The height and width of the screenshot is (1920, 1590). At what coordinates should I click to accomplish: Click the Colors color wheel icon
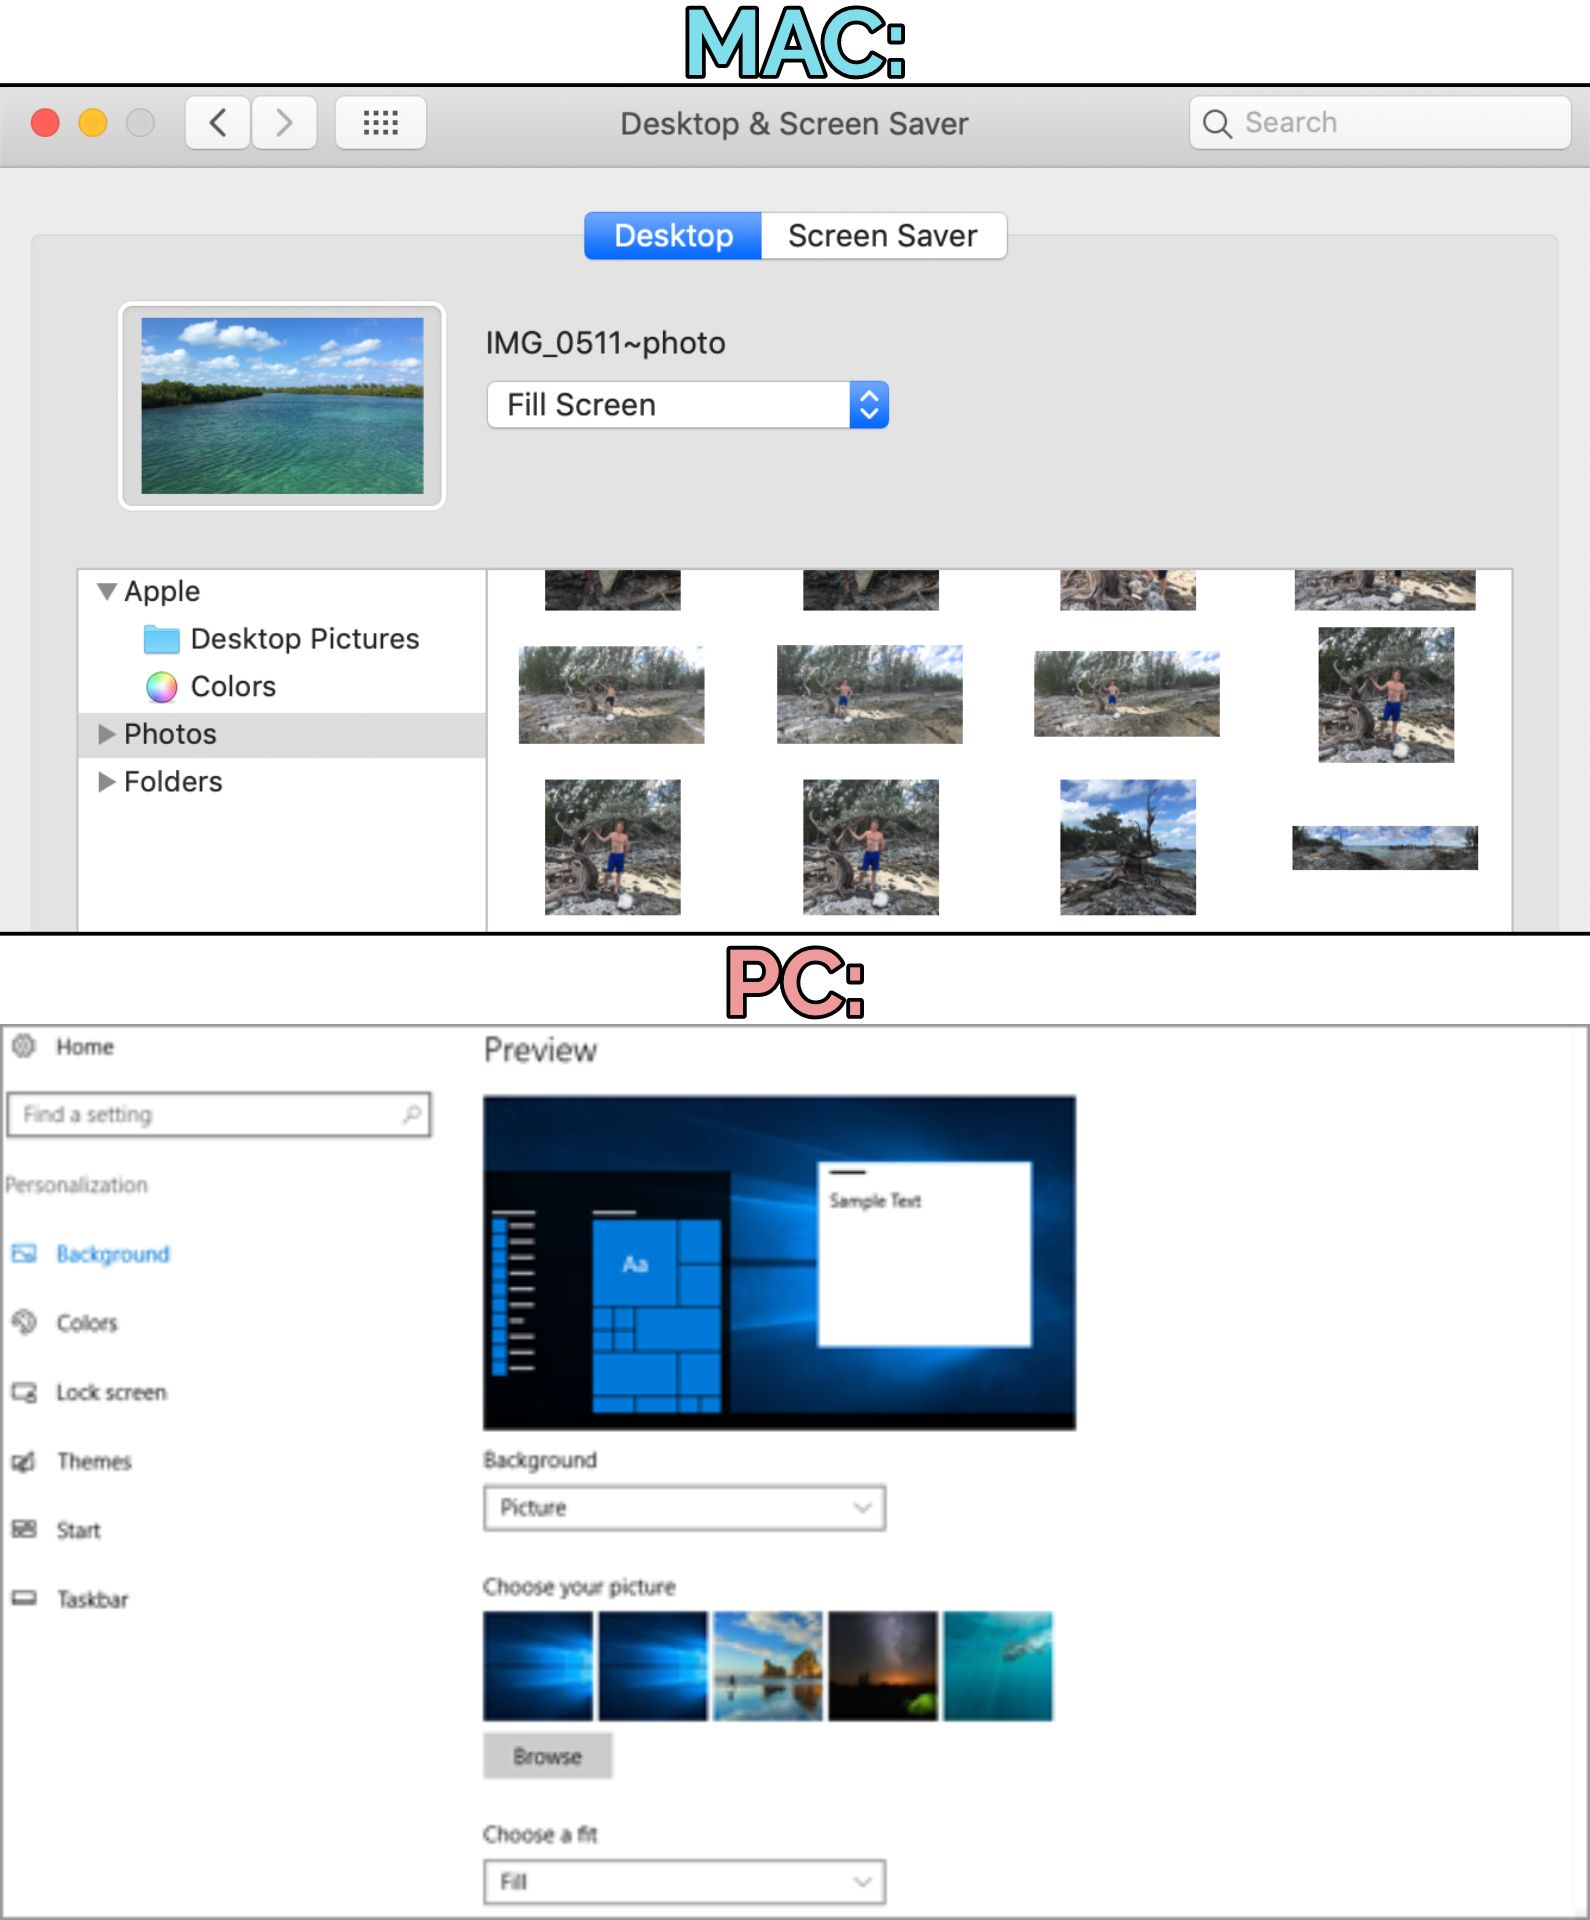click(x=161, y=687)
